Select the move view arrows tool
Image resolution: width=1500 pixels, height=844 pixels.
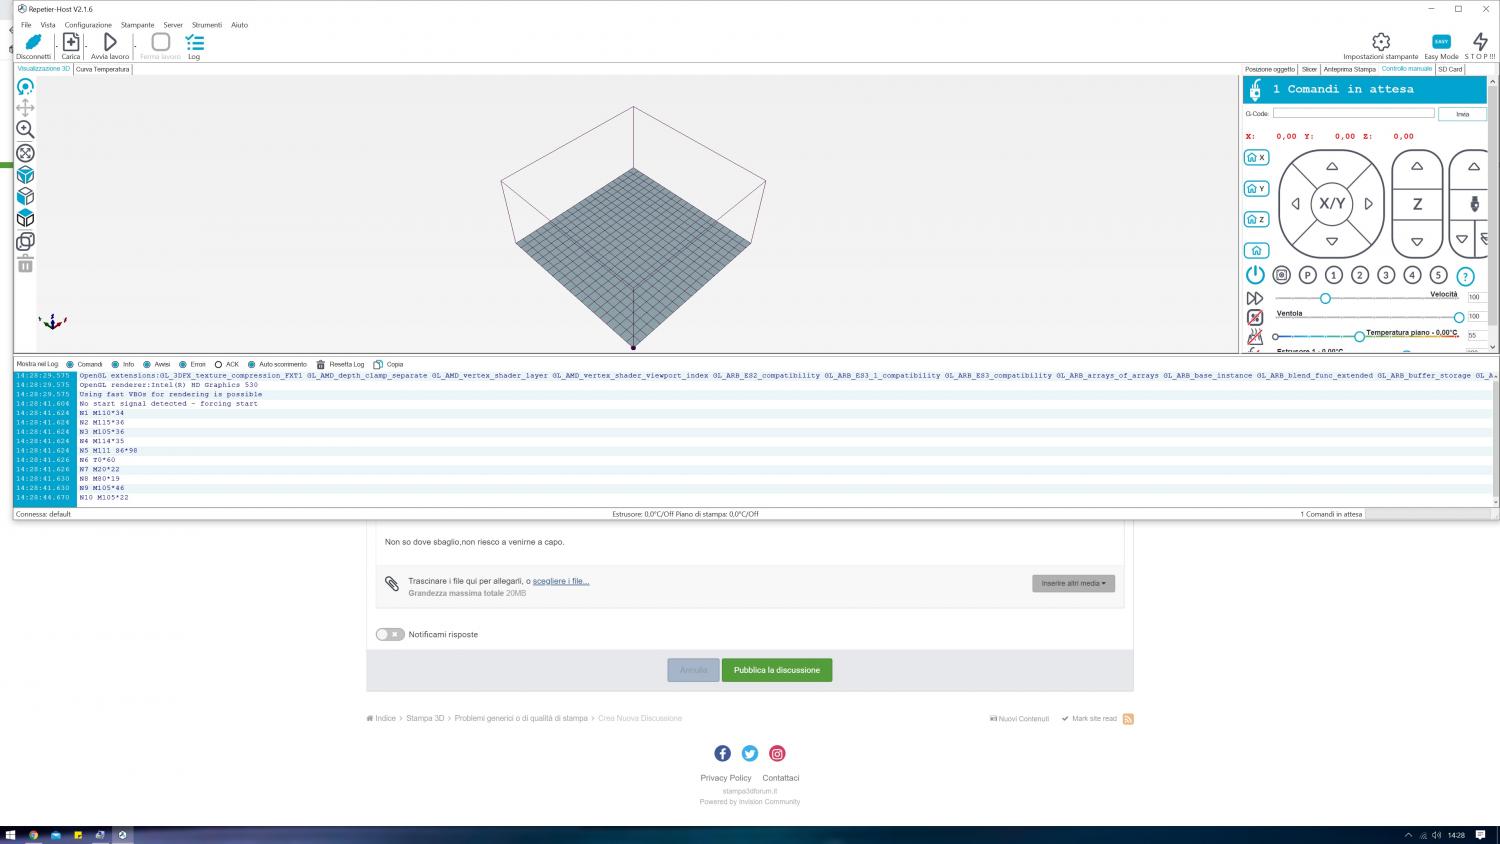(x=25, y=108)
